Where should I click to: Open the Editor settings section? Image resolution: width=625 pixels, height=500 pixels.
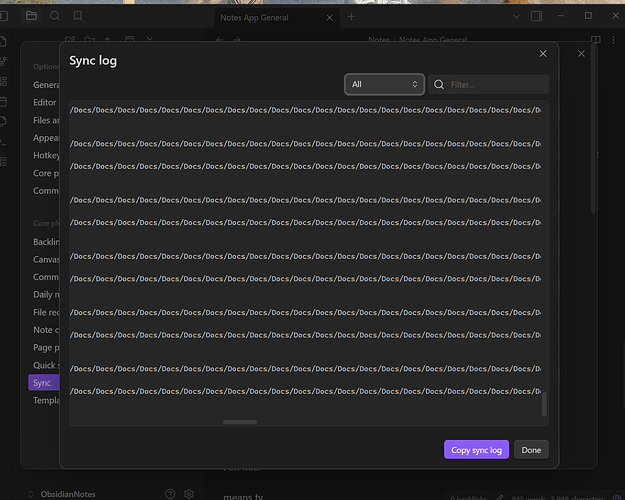point(44,102)
